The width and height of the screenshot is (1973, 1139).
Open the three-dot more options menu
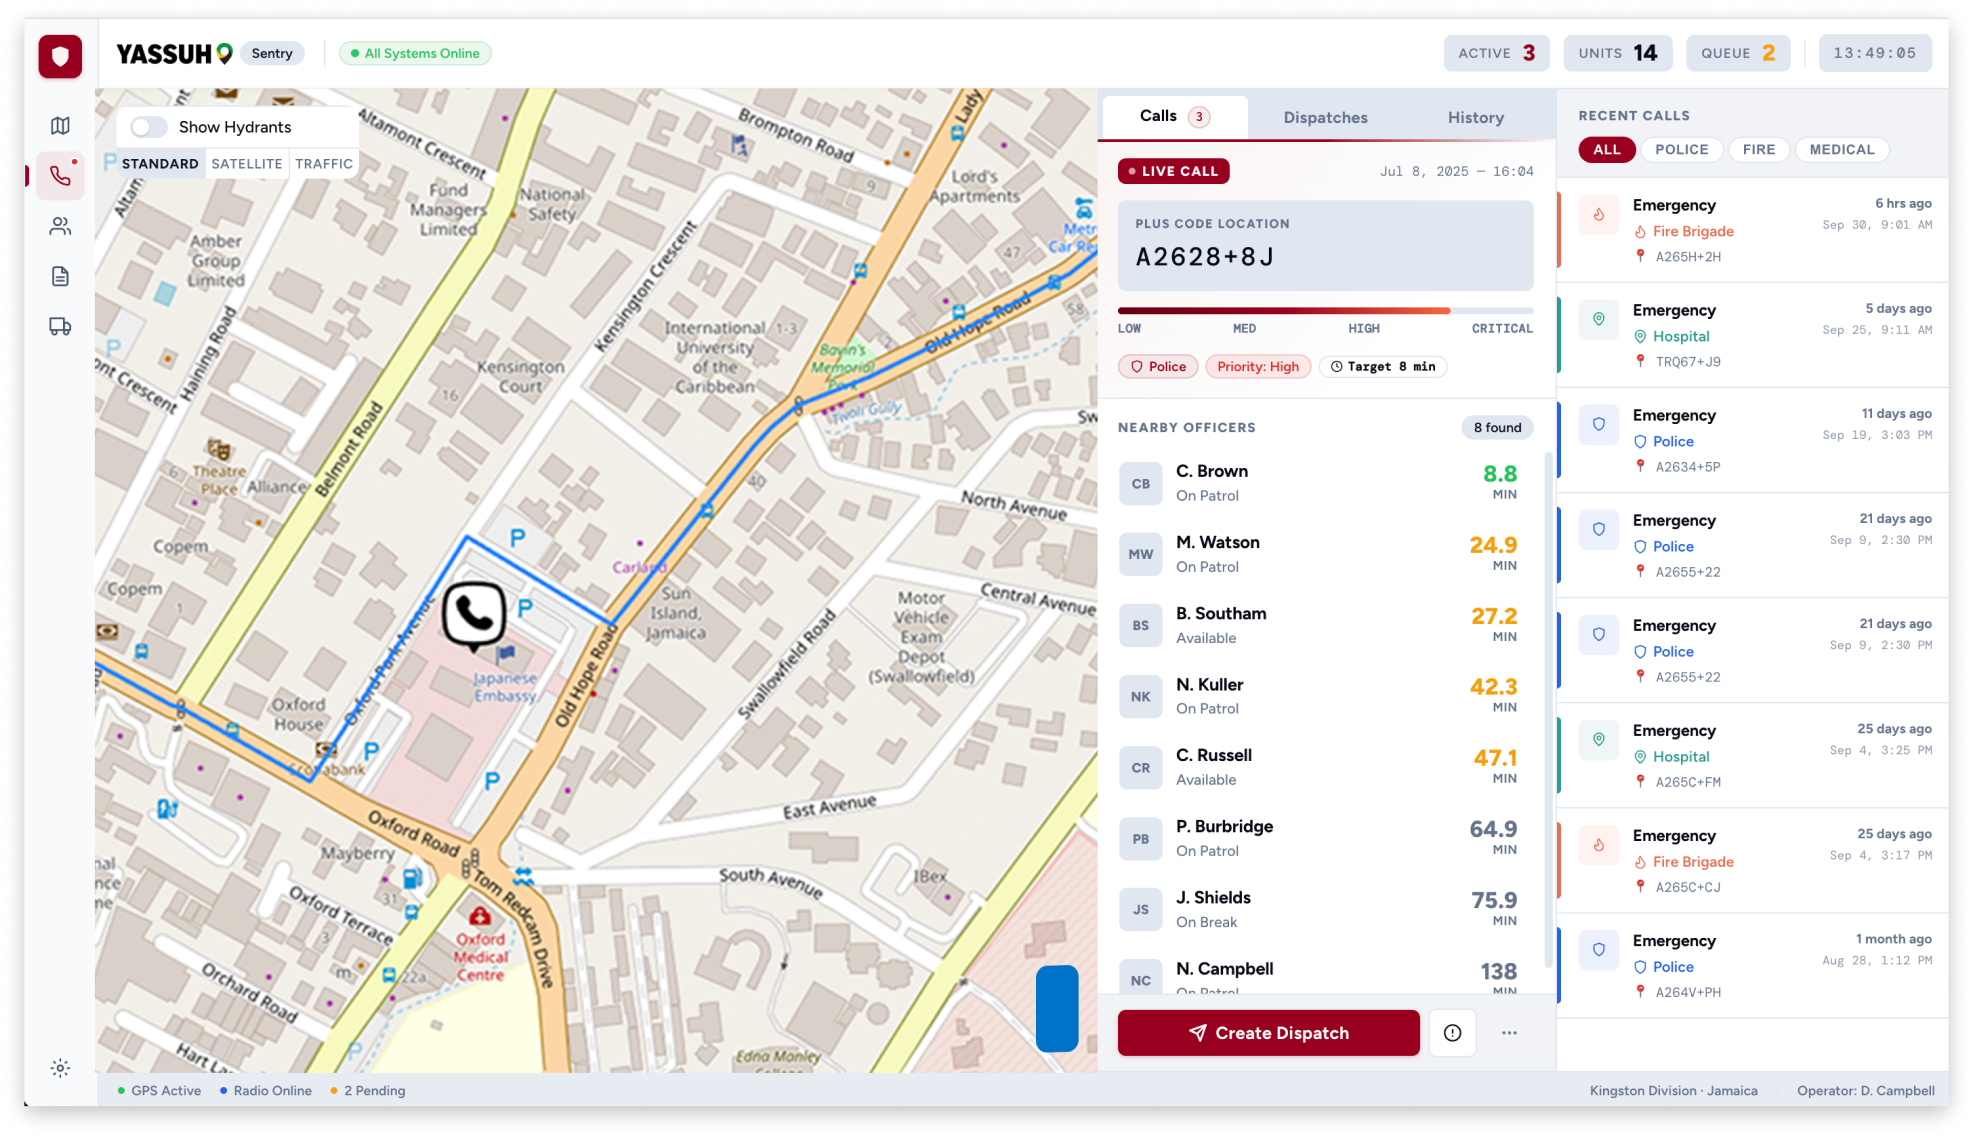pyautogui.click(x=1509, y=1033)
